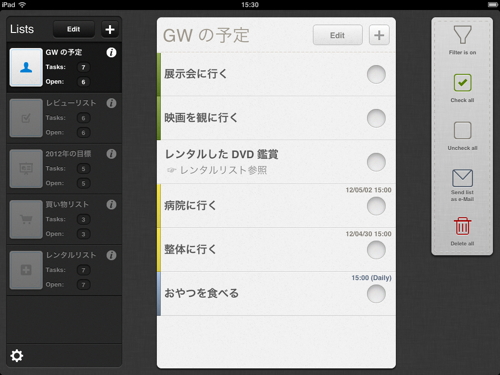The width and height of the screenshot is (500, 375).
Task: Tap Edit in the GW の予定 header
Action: (x=337, y=35)
